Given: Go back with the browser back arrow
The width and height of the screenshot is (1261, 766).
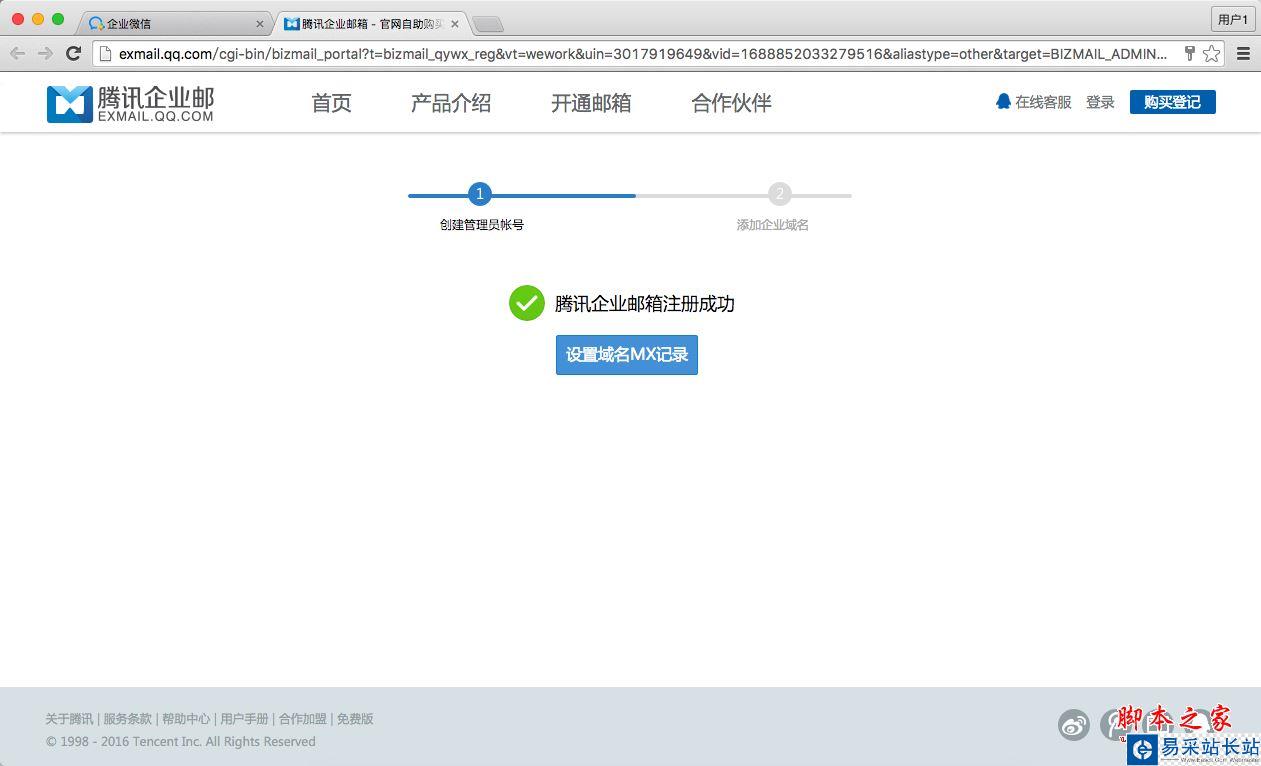Looking at the screenshot, I should (17, 53).
